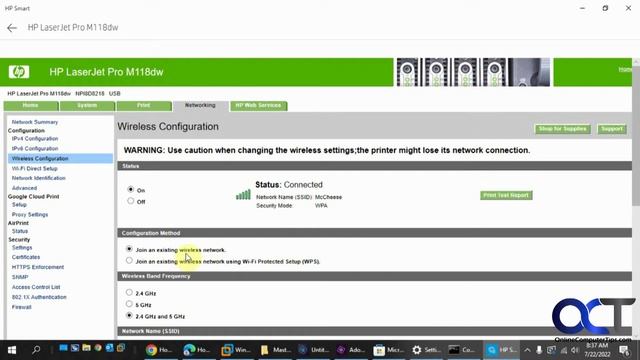Open IPv4 Configuration page
The width and height of the screenshot is (640, 360).
click(x=35, y=139)
